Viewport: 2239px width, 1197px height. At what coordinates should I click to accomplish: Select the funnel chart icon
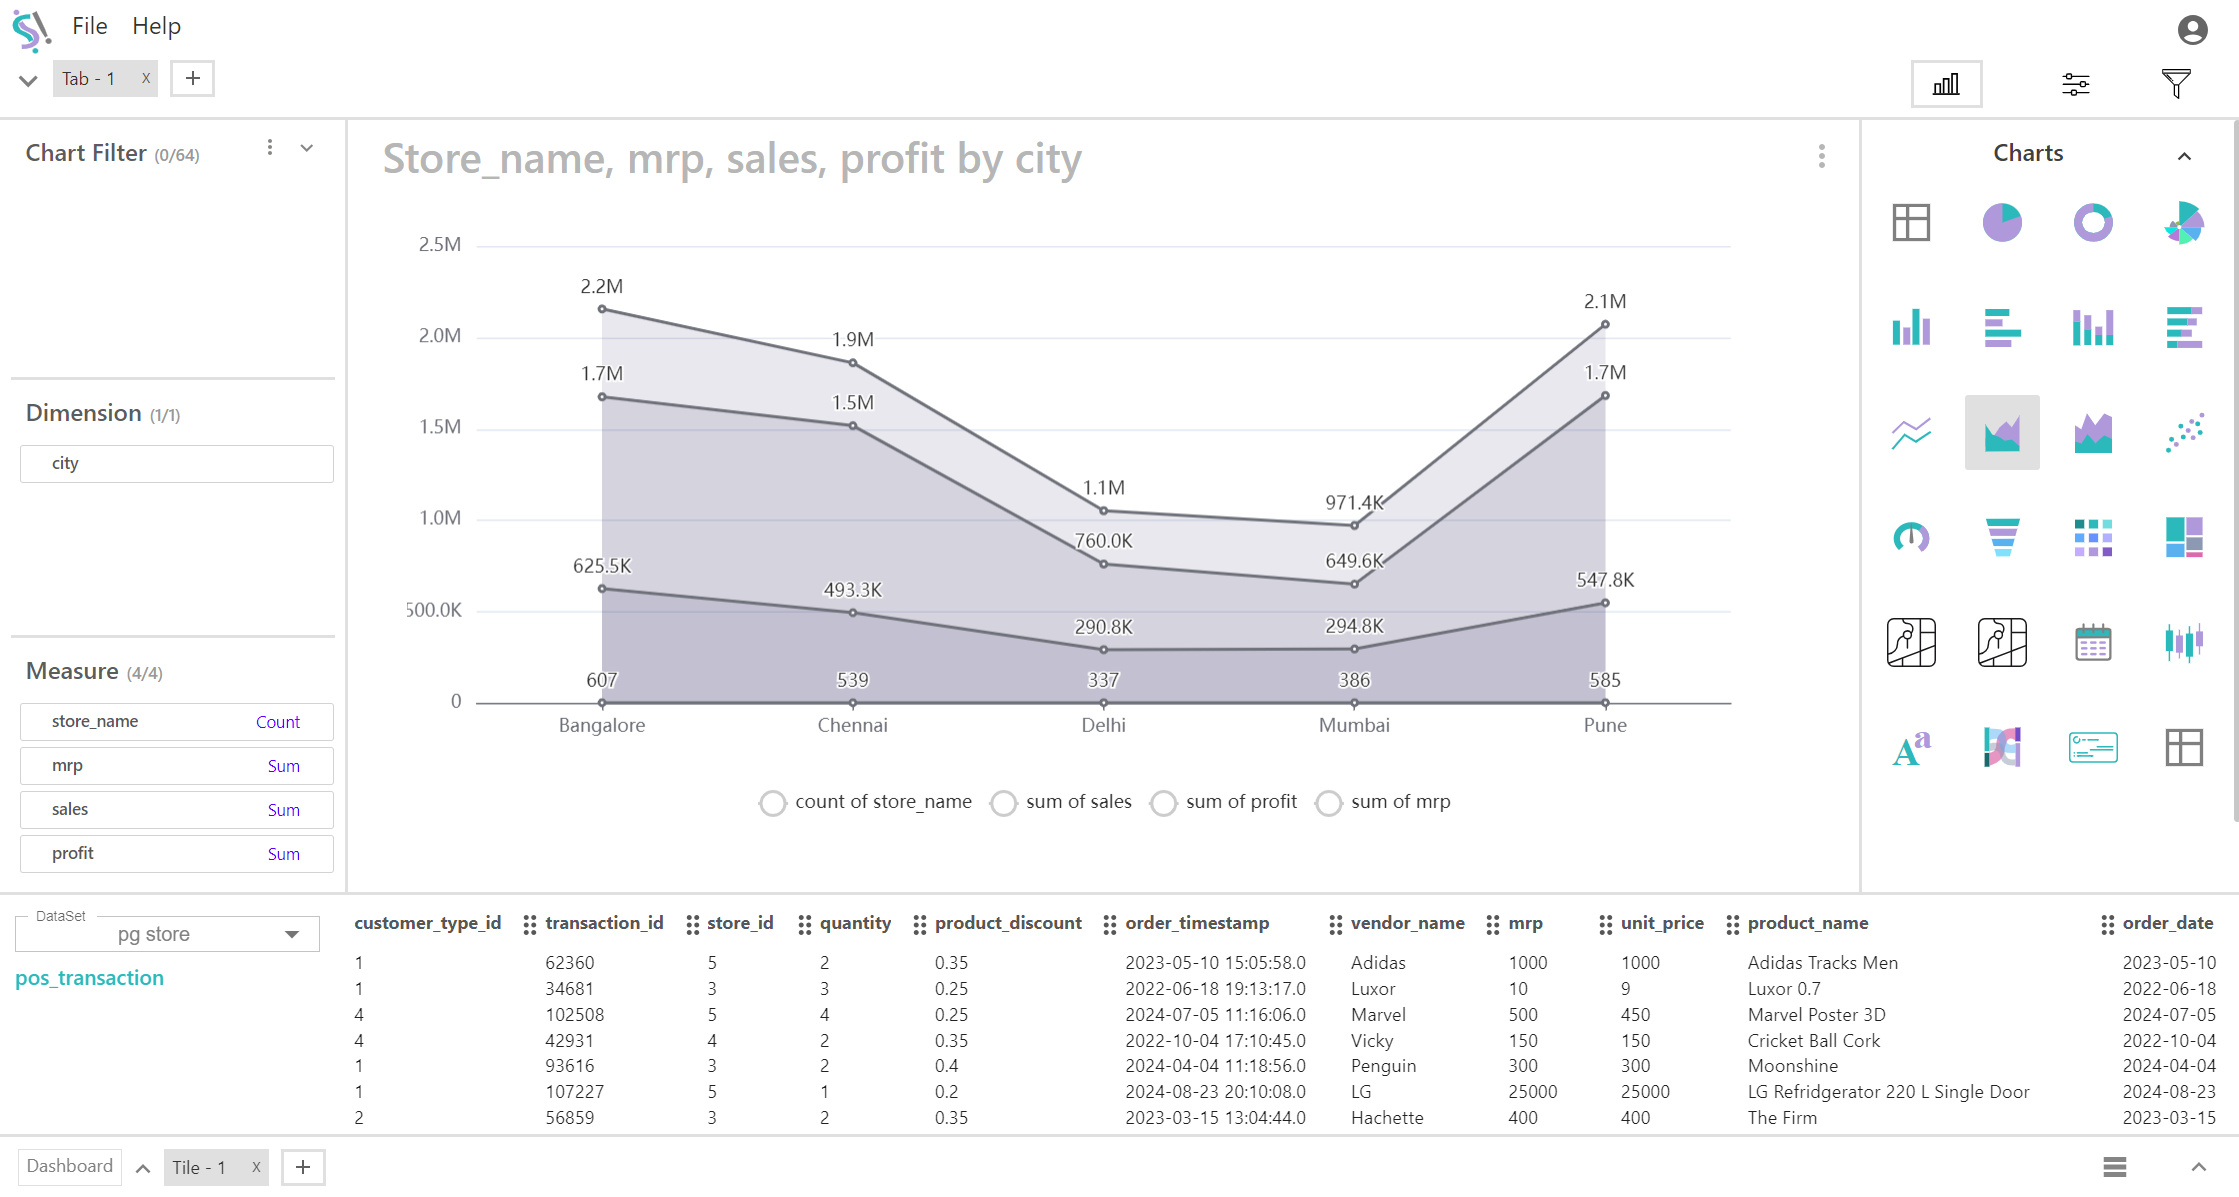[x=2001, y=537]
